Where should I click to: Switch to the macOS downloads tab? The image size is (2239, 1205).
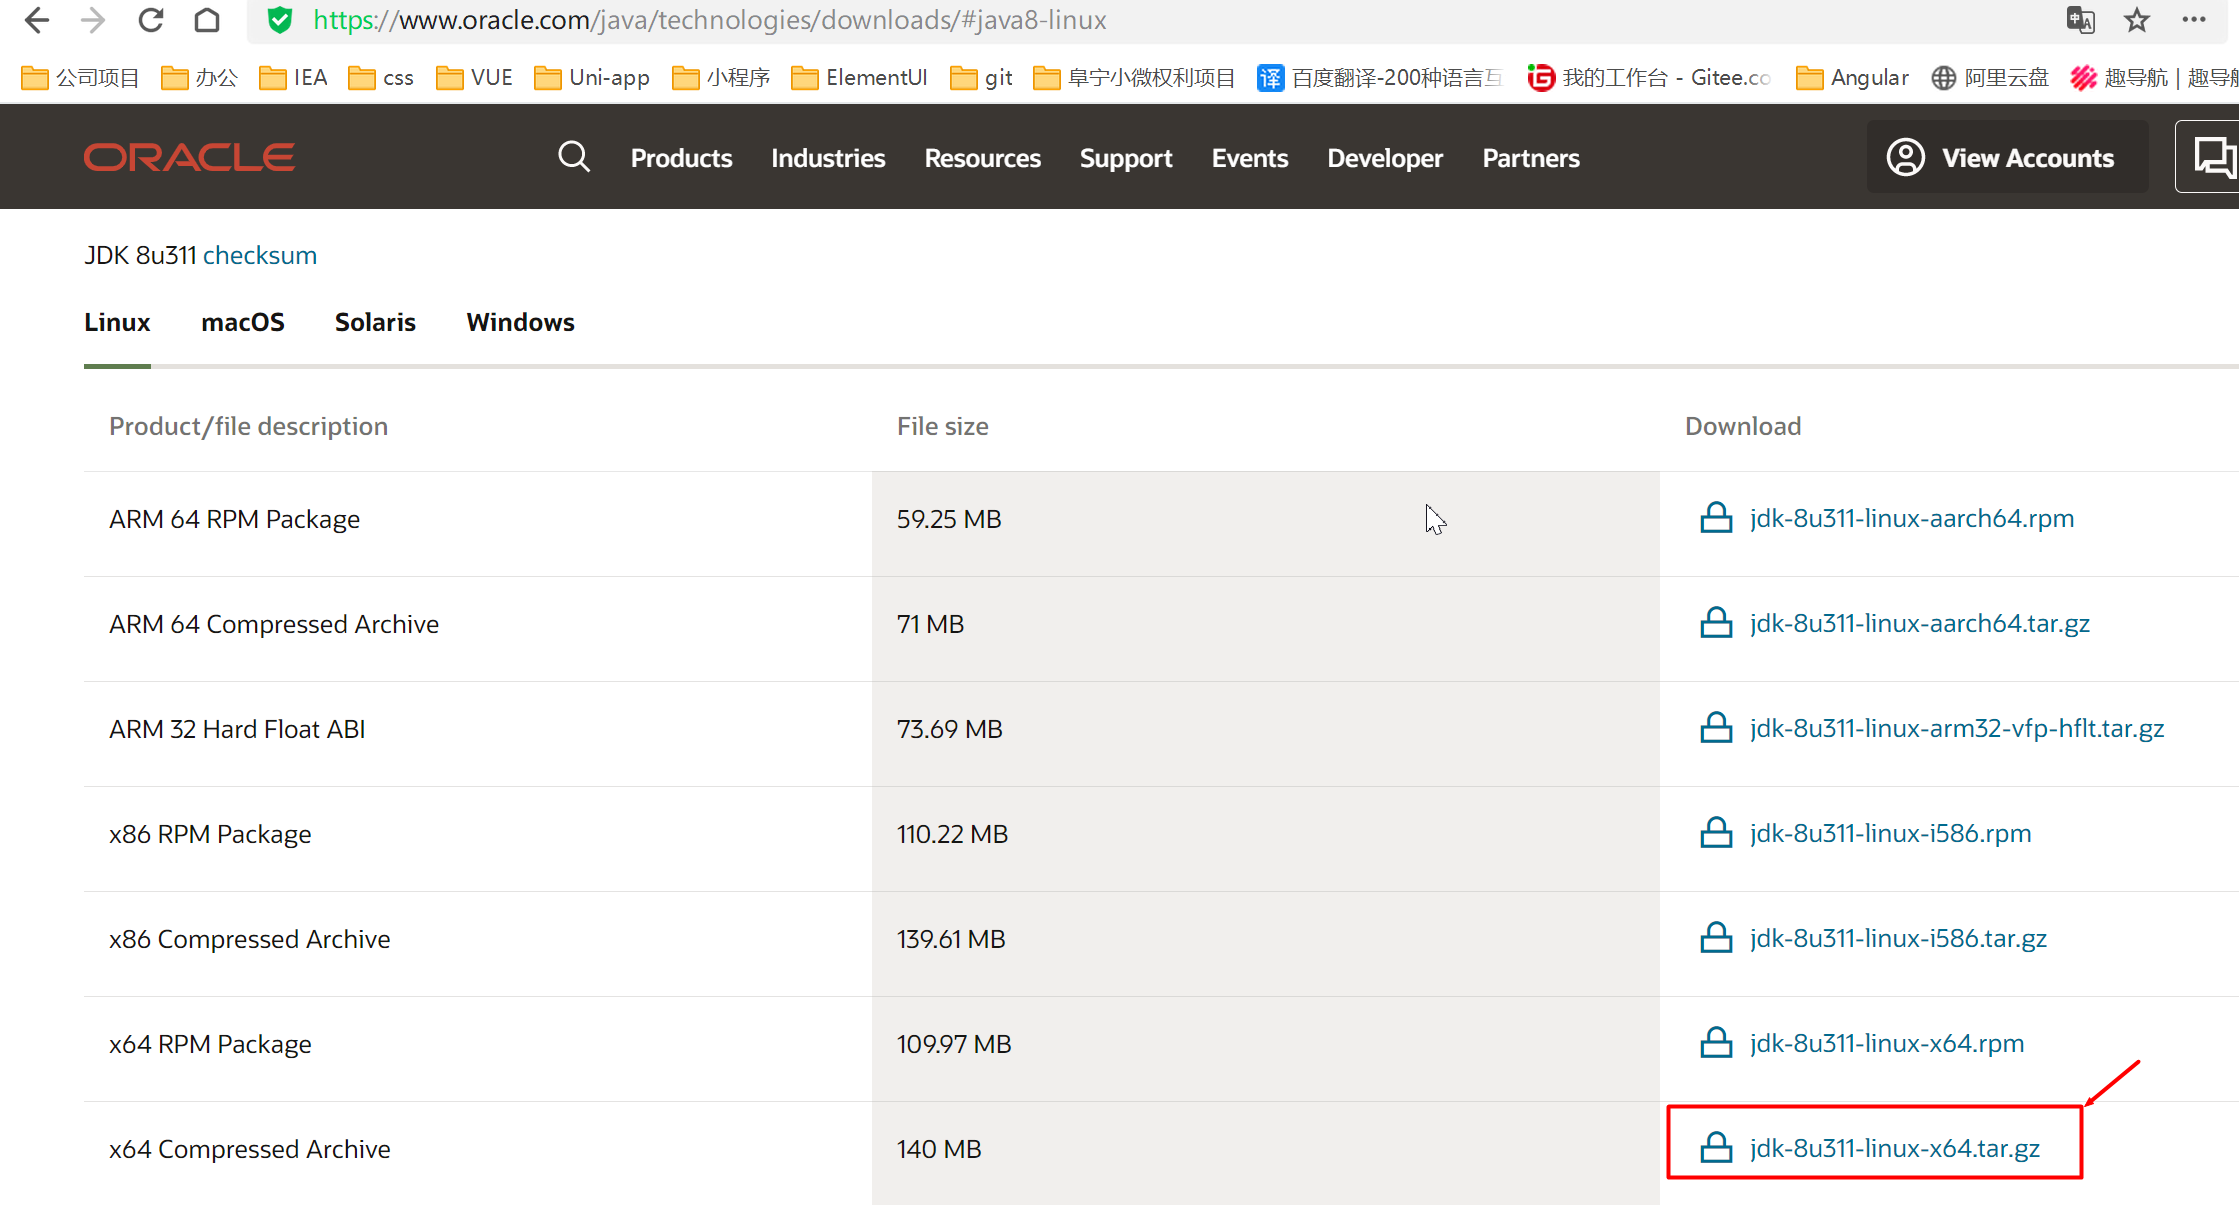[243, 322]
